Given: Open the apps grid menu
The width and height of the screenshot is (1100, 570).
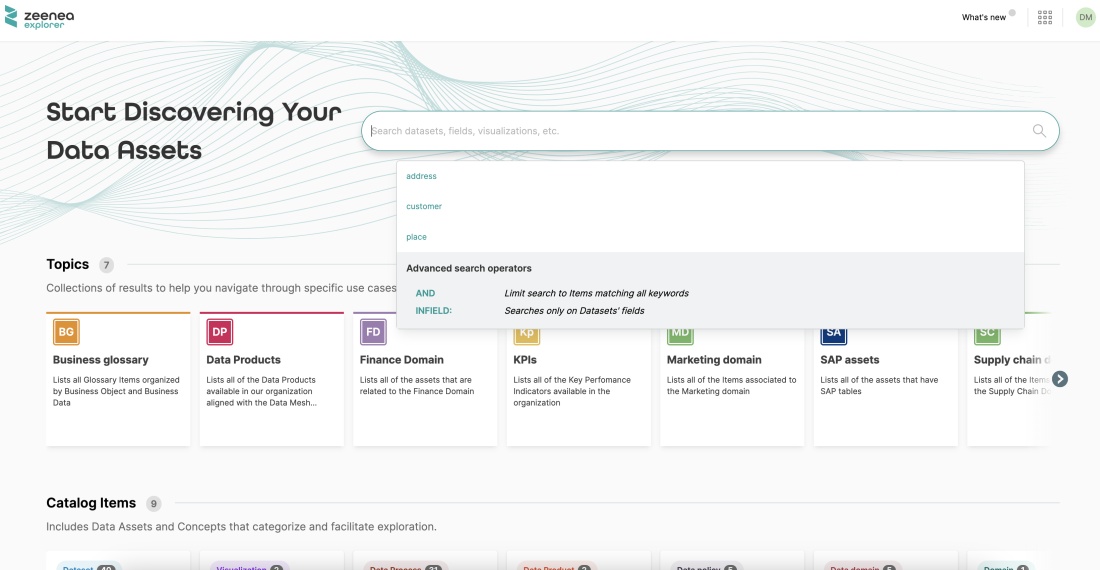Looking at the screenshot, I should (1045, 17).
